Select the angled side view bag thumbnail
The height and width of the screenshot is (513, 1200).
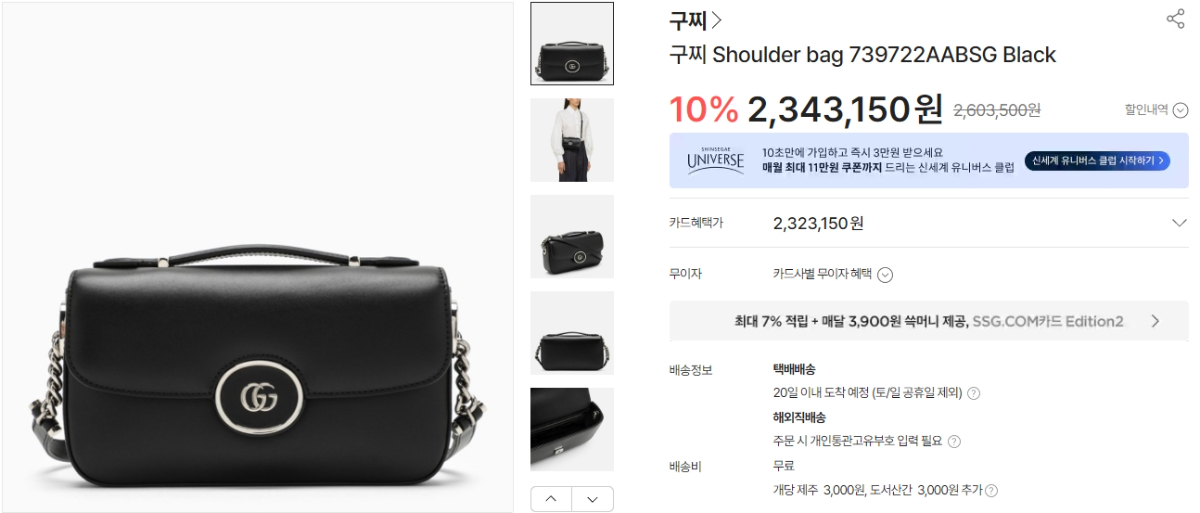(572, 237)
